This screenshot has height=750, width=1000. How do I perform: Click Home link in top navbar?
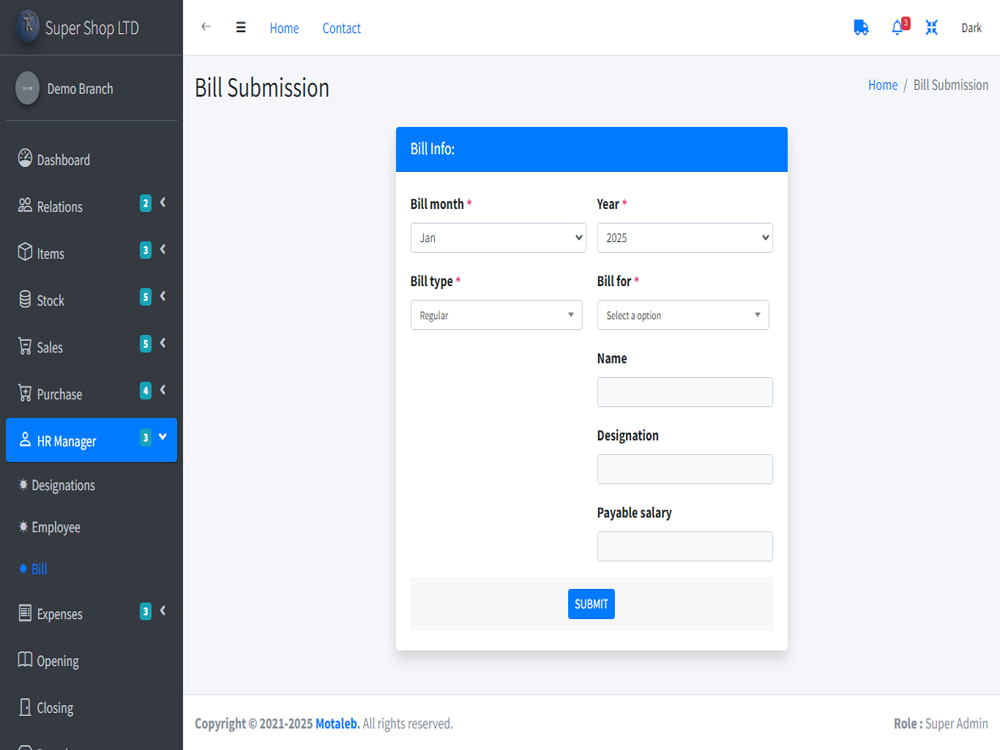point(284,28)
